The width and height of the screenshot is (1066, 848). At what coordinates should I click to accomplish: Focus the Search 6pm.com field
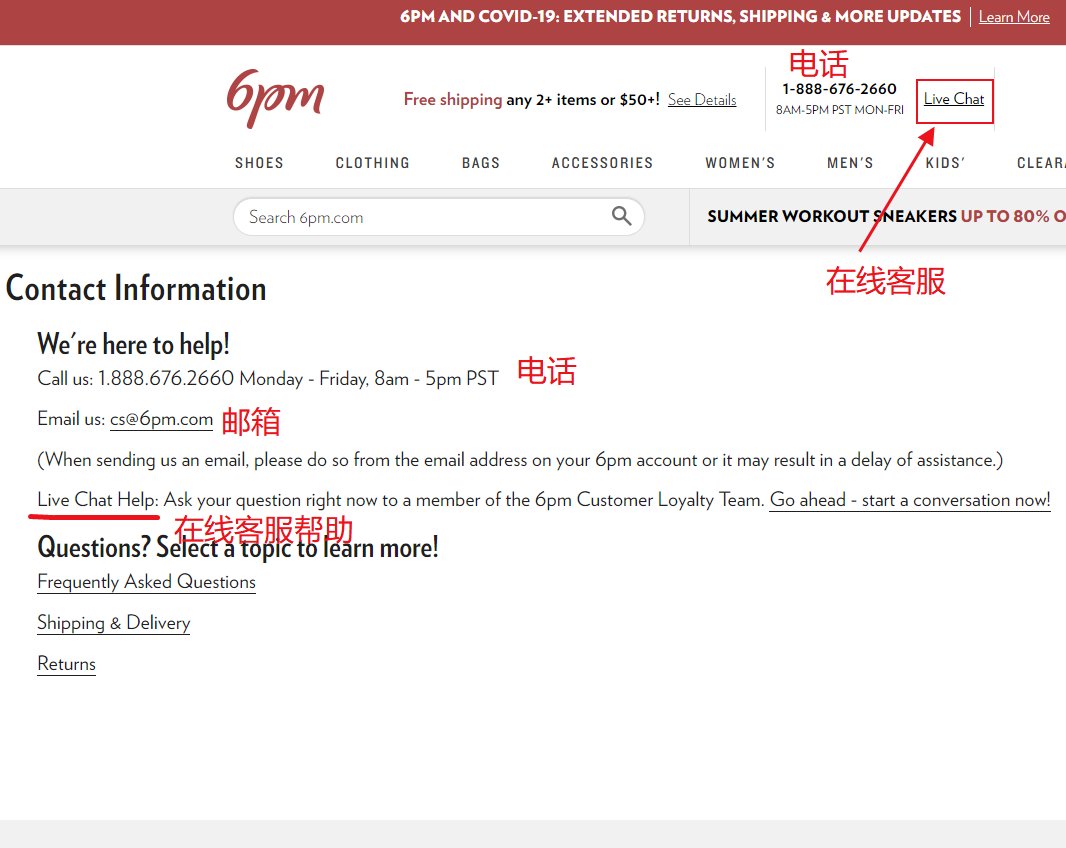click(439, 217)
